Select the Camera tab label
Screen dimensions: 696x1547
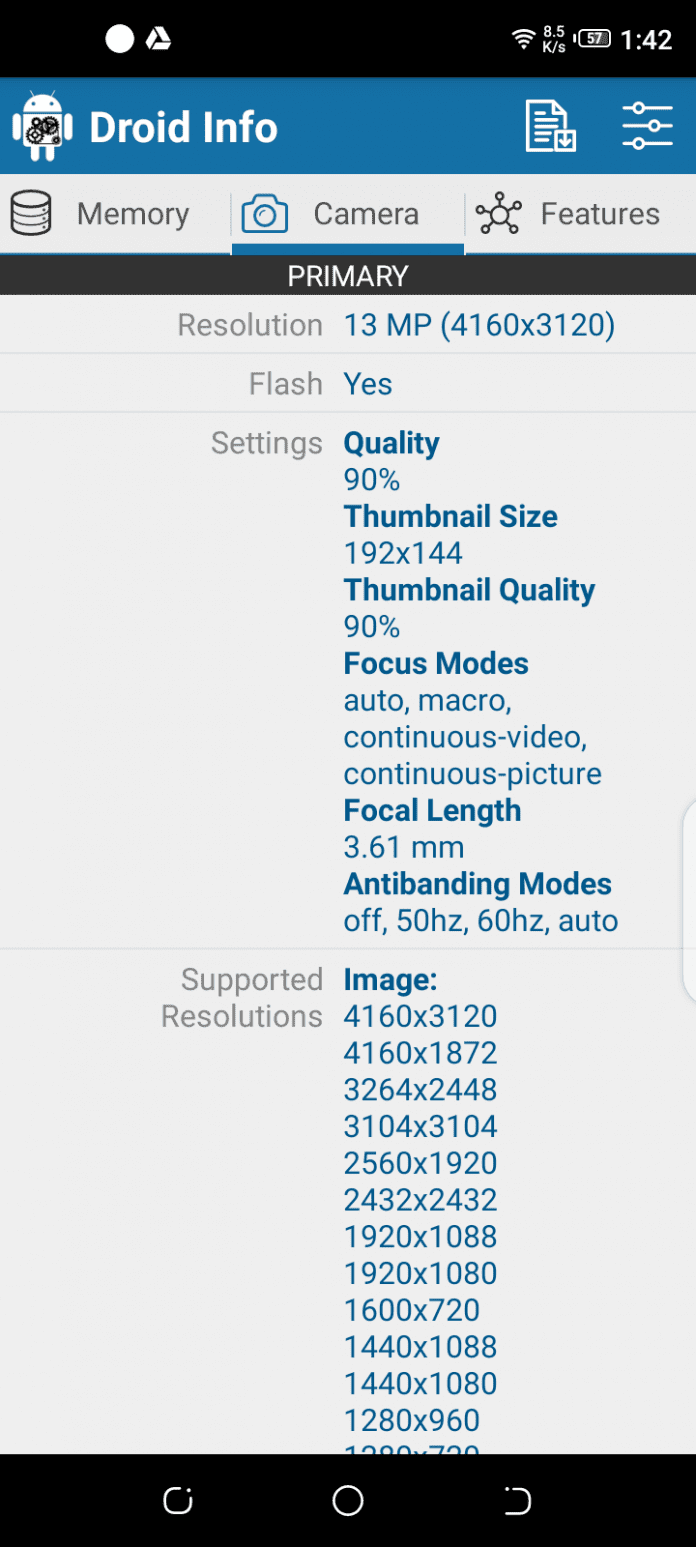coord(366,214)
